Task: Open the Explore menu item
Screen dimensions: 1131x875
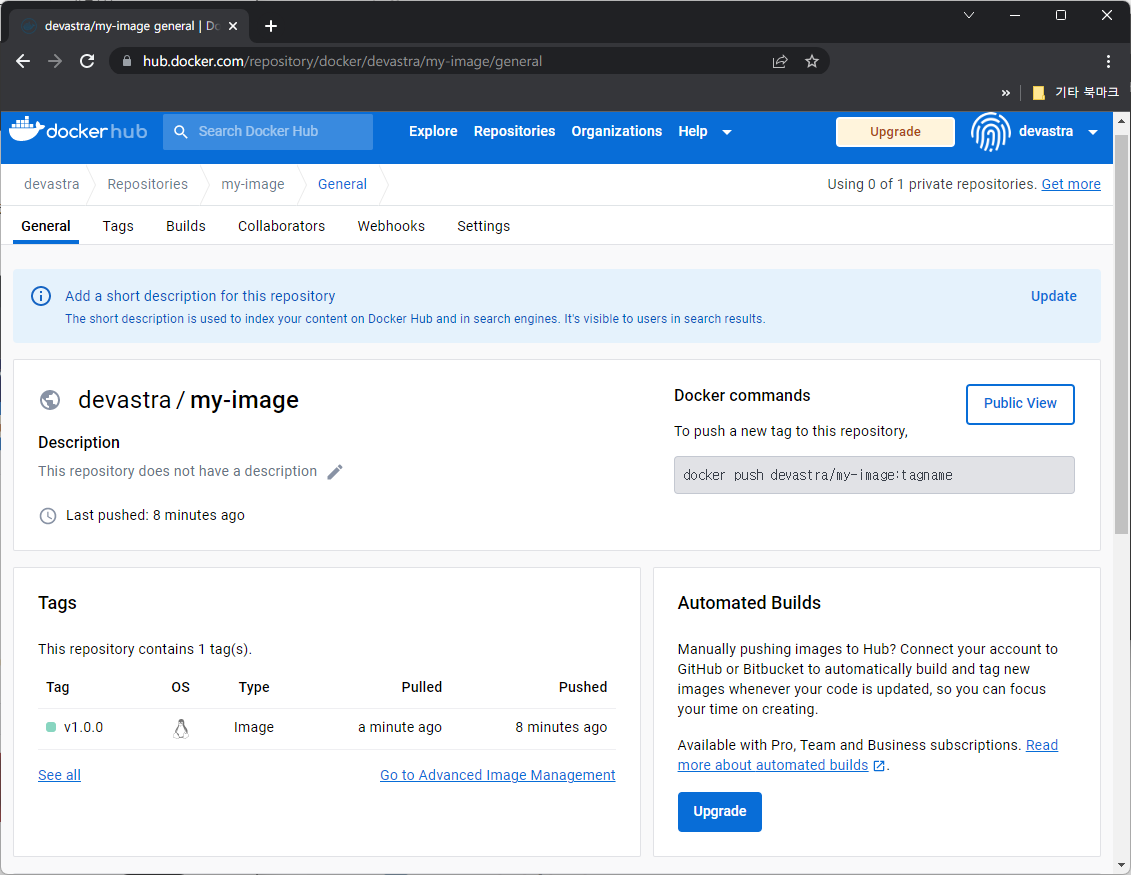Action: tap(433, 131)
